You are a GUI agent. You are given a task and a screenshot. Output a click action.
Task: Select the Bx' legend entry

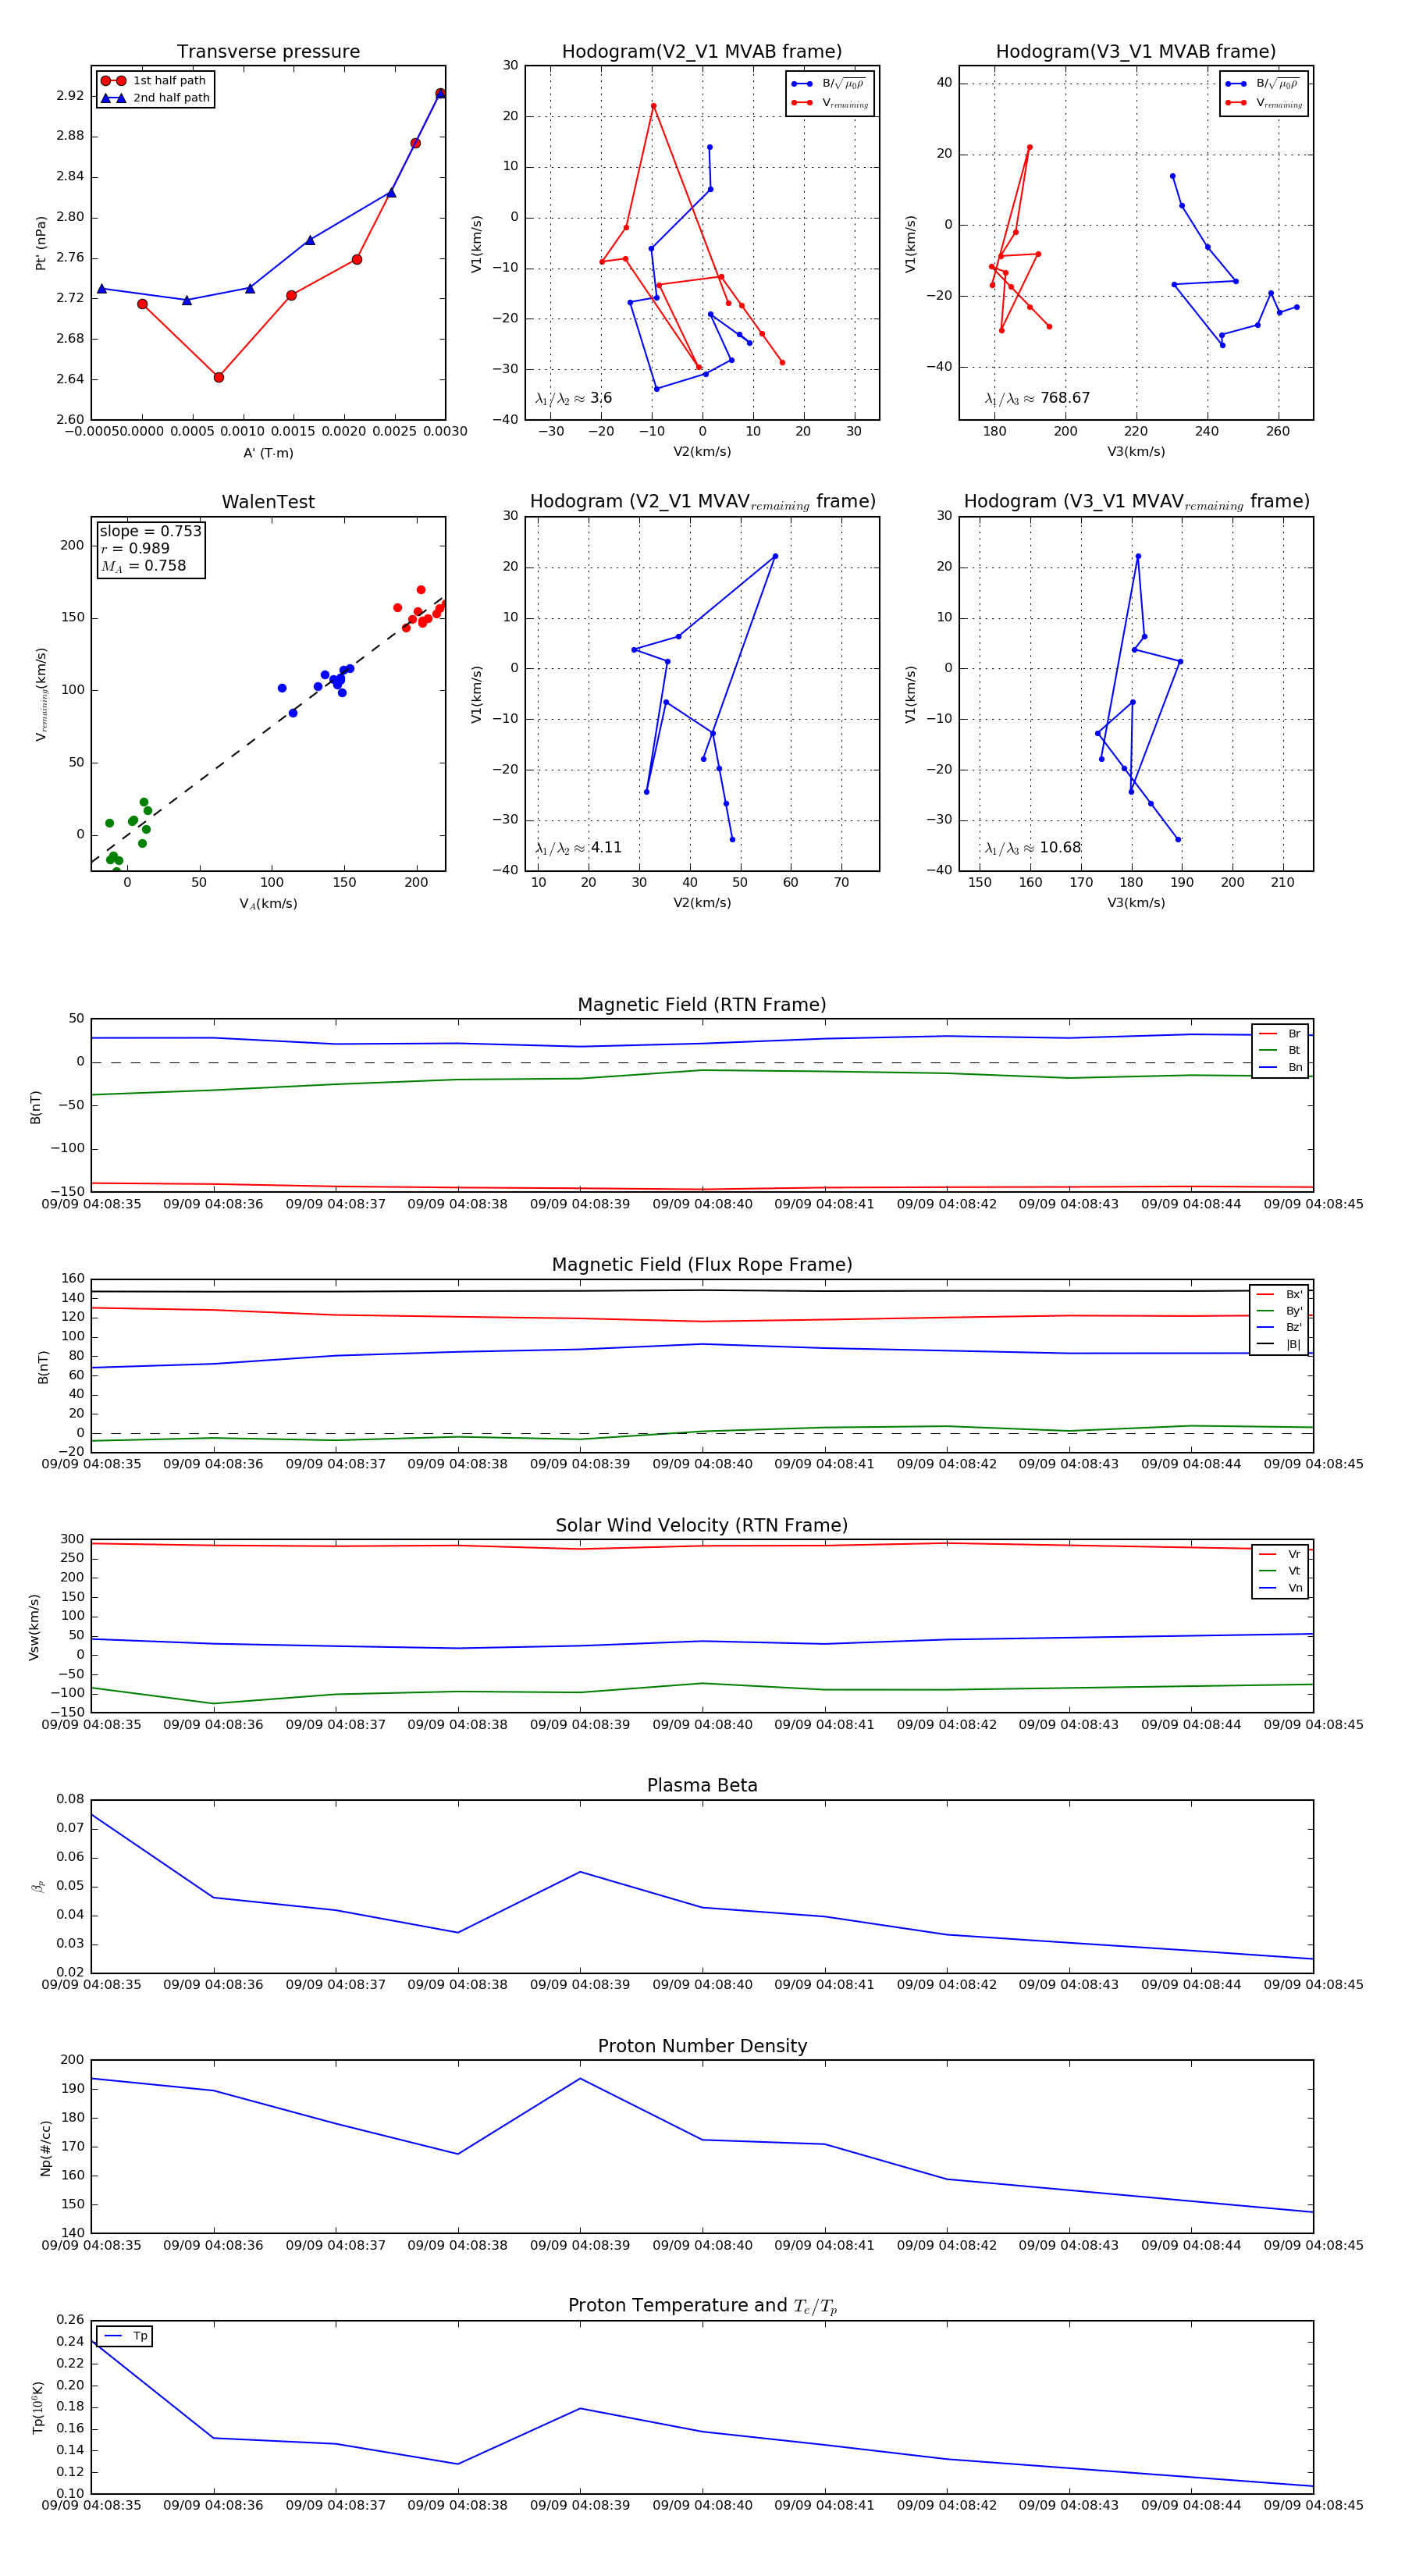tap(1279, 1294)
